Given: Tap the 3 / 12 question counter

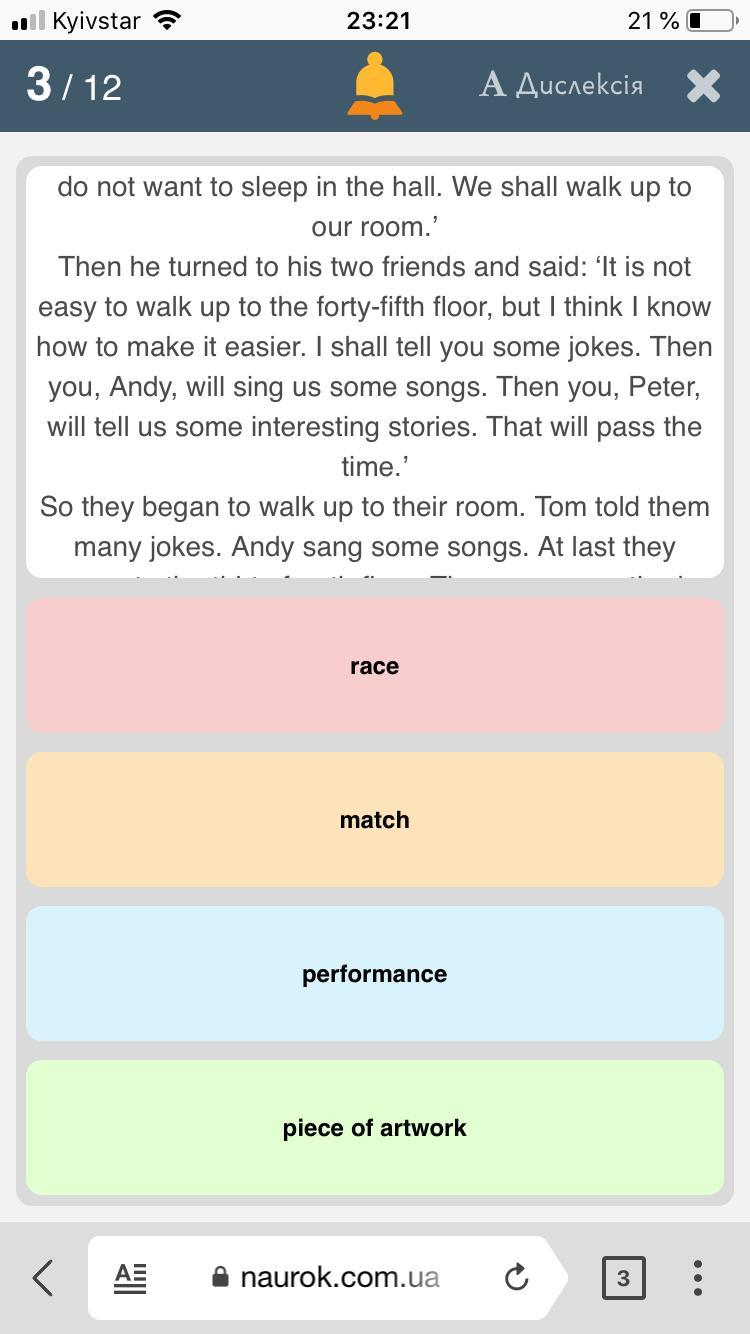Looking at the screenshot, I should [x=74, y=86].
